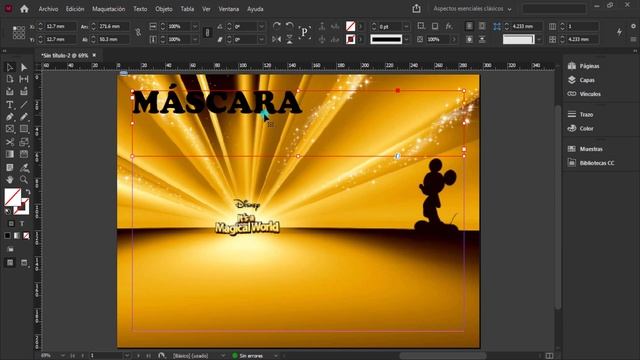The image size is (640, 360).
Task: Select the Scissors tool
Action: coord(10,142)
